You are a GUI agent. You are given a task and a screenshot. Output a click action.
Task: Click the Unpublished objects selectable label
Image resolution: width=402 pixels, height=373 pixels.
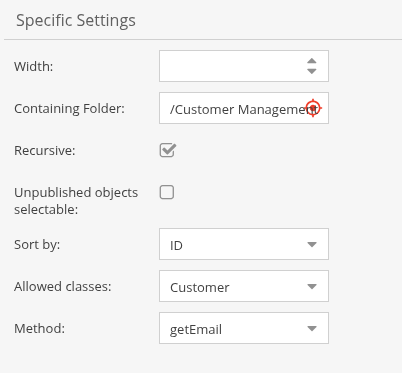coord(76,201)
